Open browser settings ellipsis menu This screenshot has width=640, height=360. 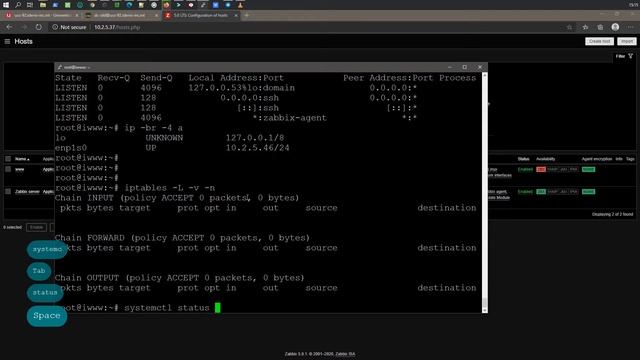point(630,27)
